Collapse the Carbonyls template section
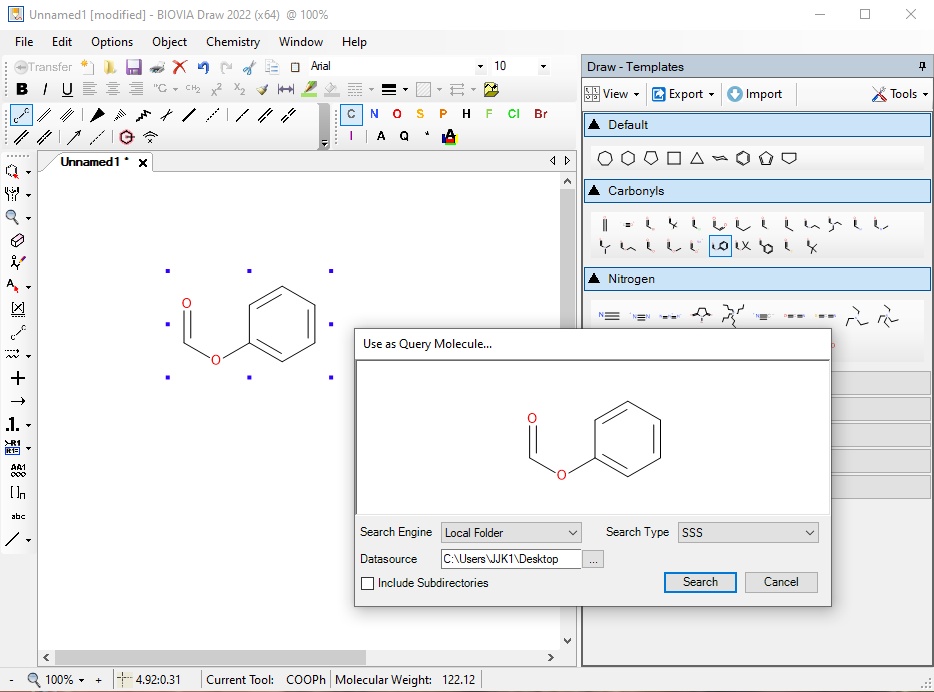The width and height of the screenshot is (934, 692). (594, 191)
